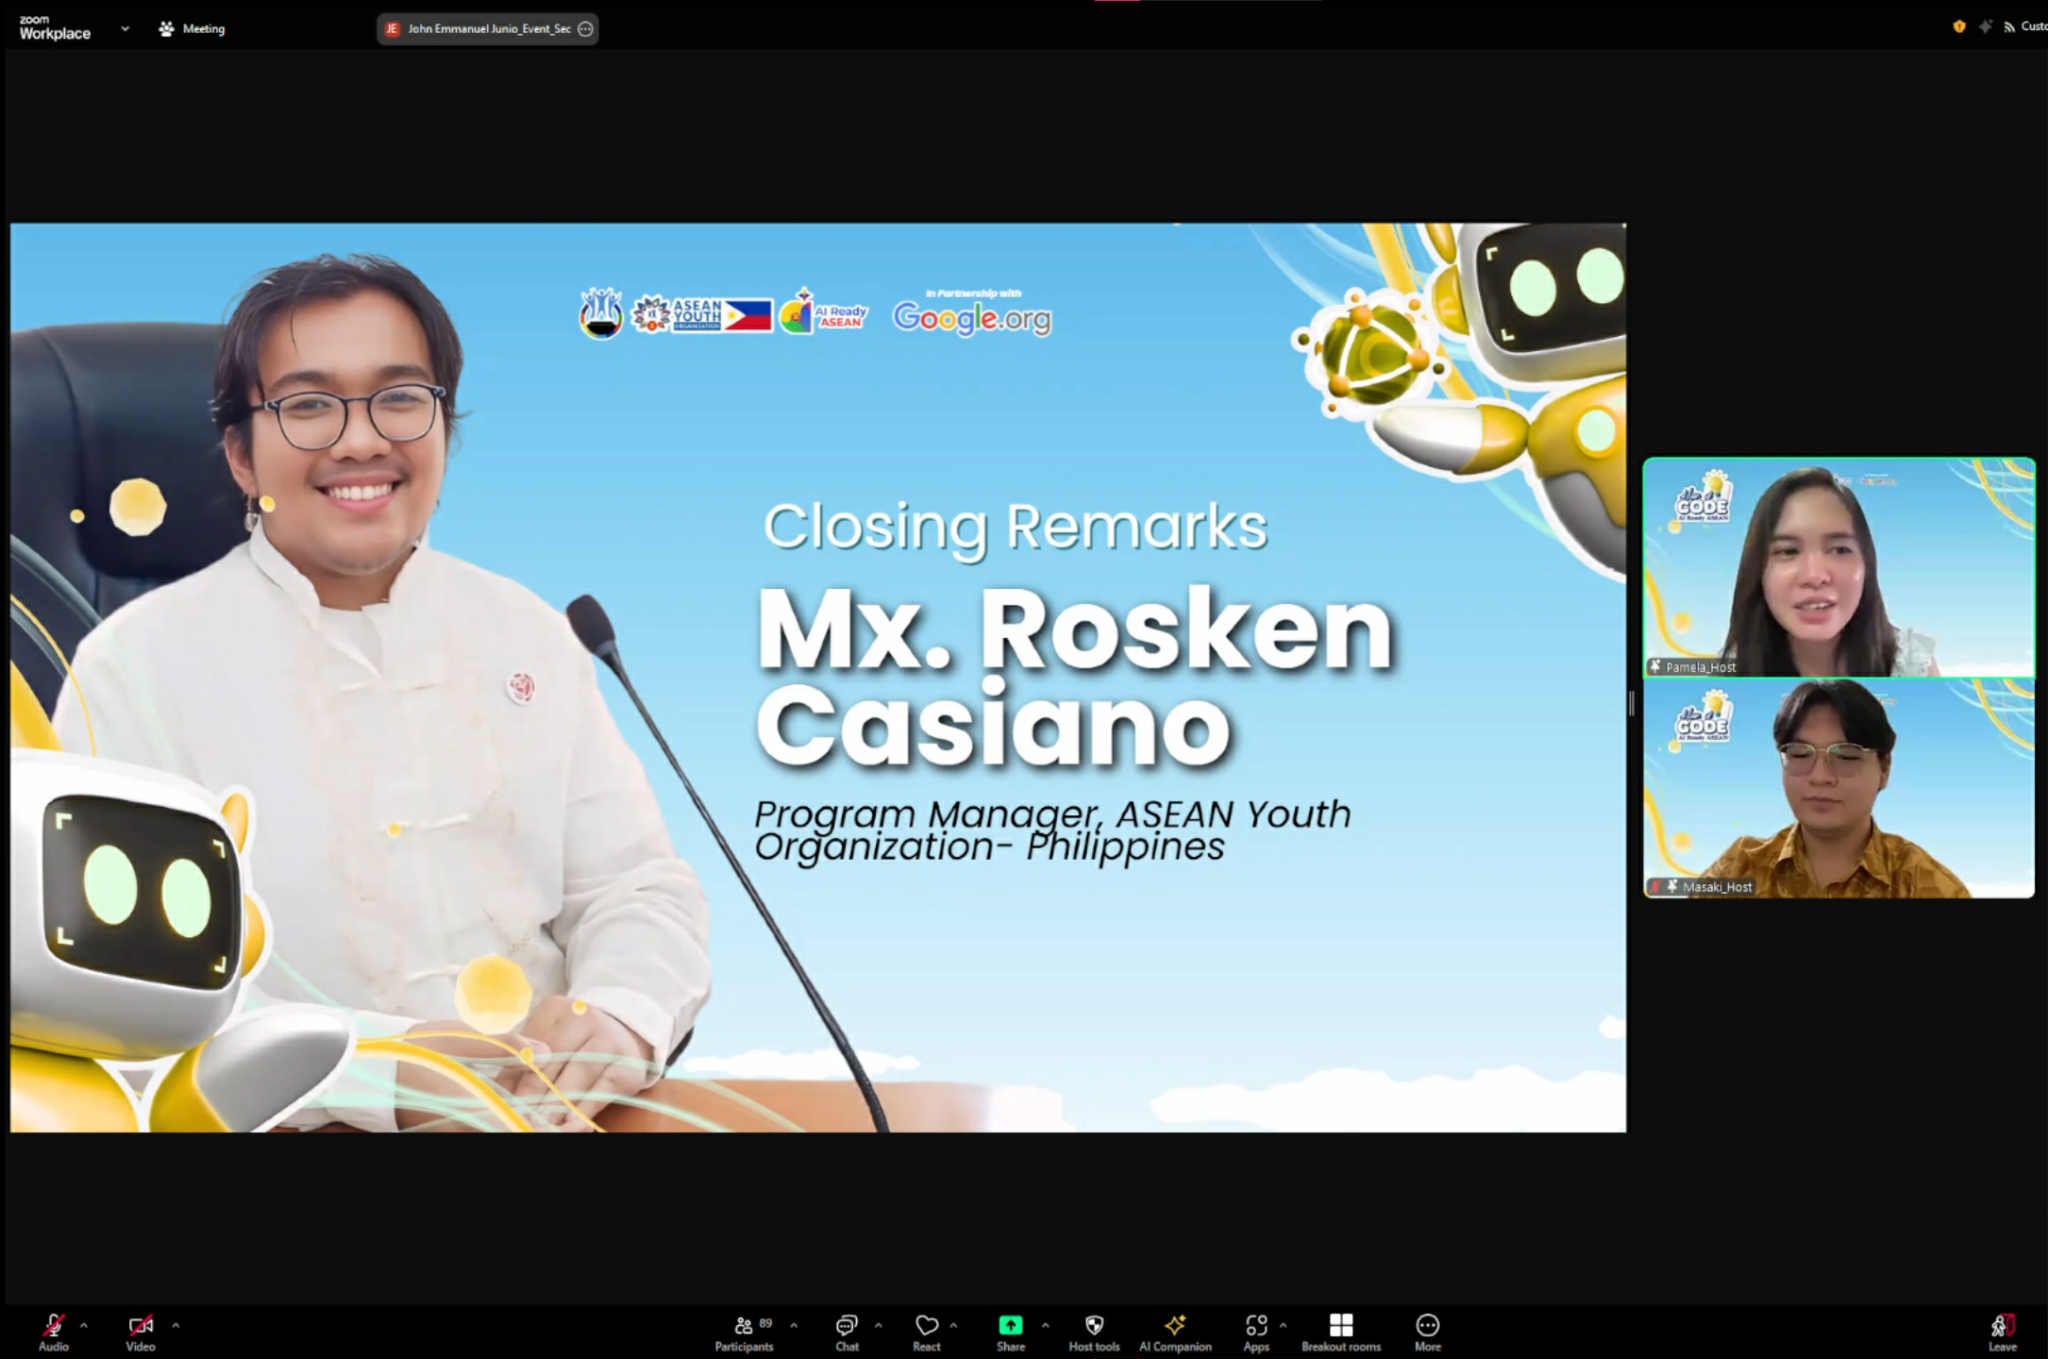
Task: Open the Participants panel icon
Action: pyautogui.click(x=744, y=1326)
